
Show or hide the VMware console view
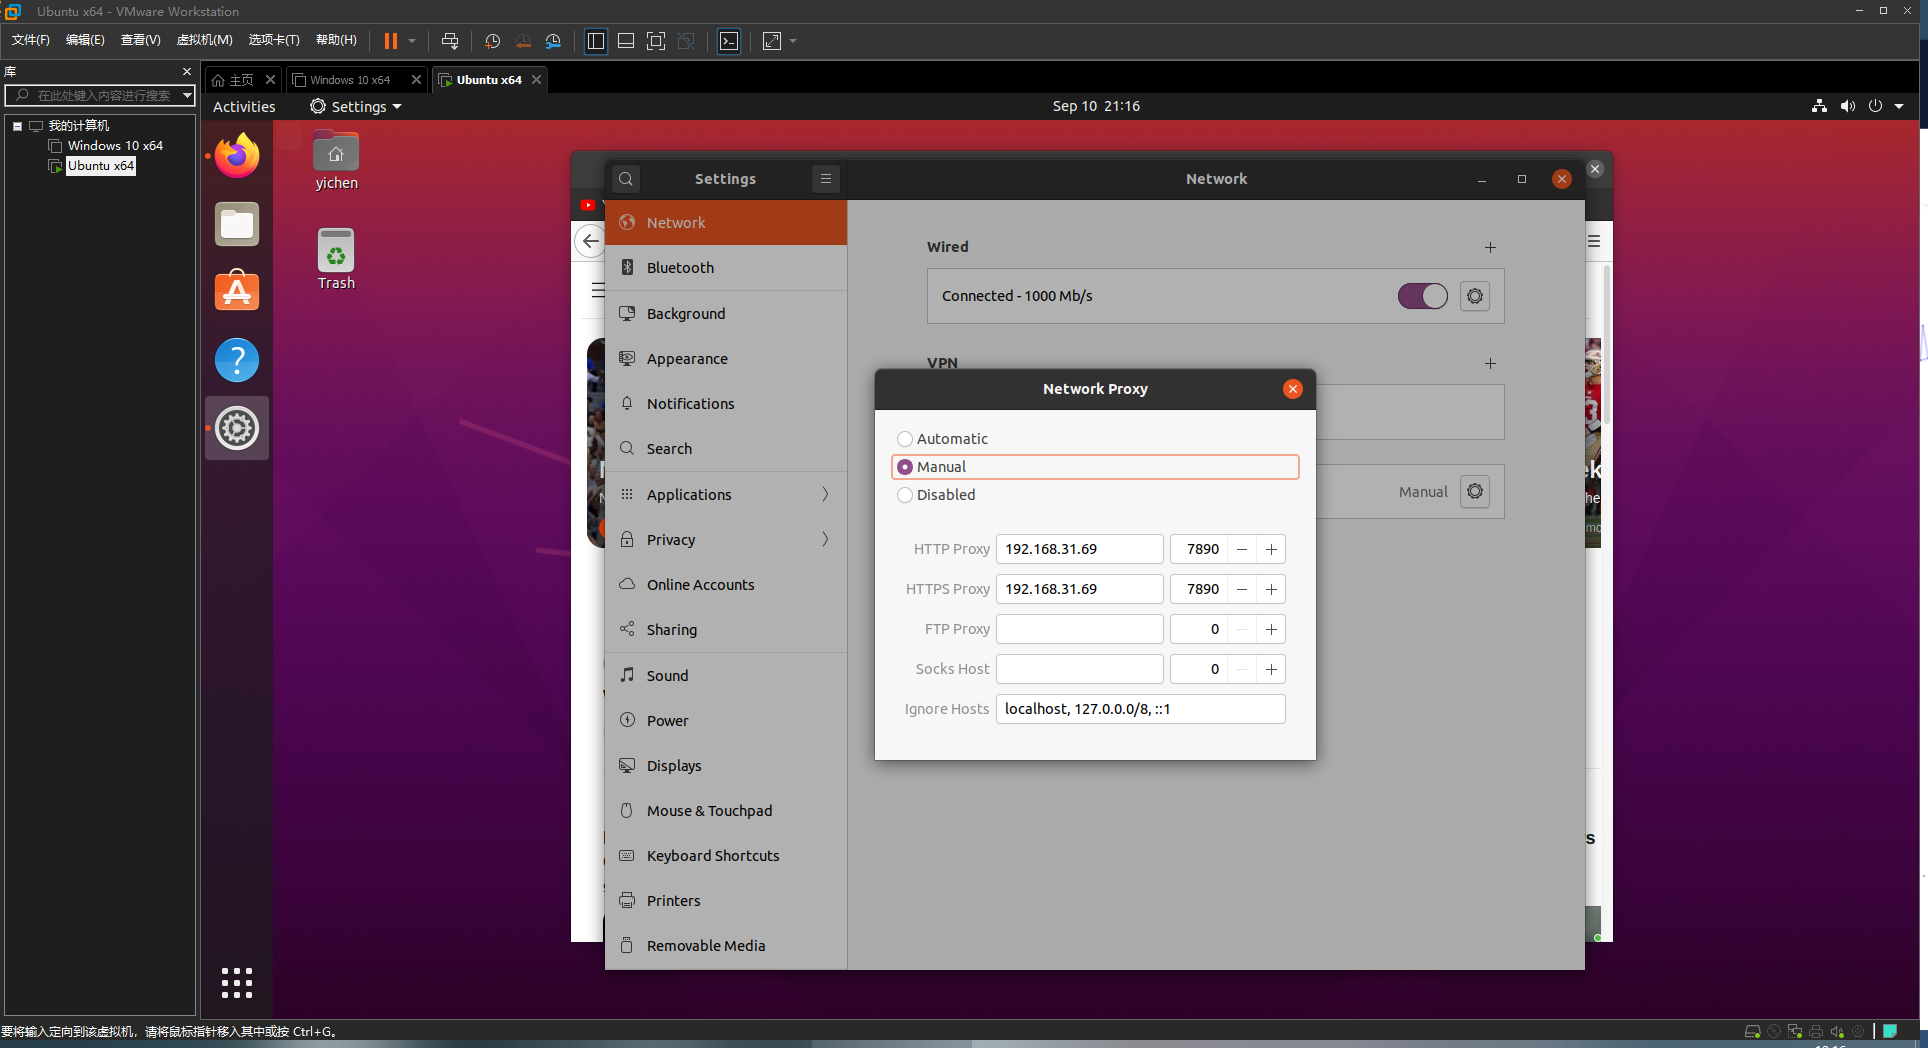click(x=626, y=41)
